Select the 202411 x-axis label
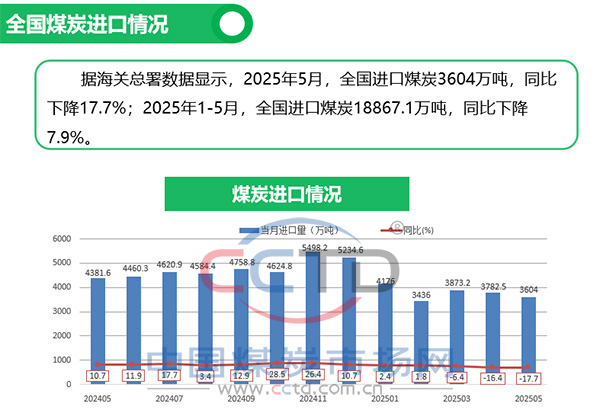Screen dimensions: 600x413 tap(313, 398)
